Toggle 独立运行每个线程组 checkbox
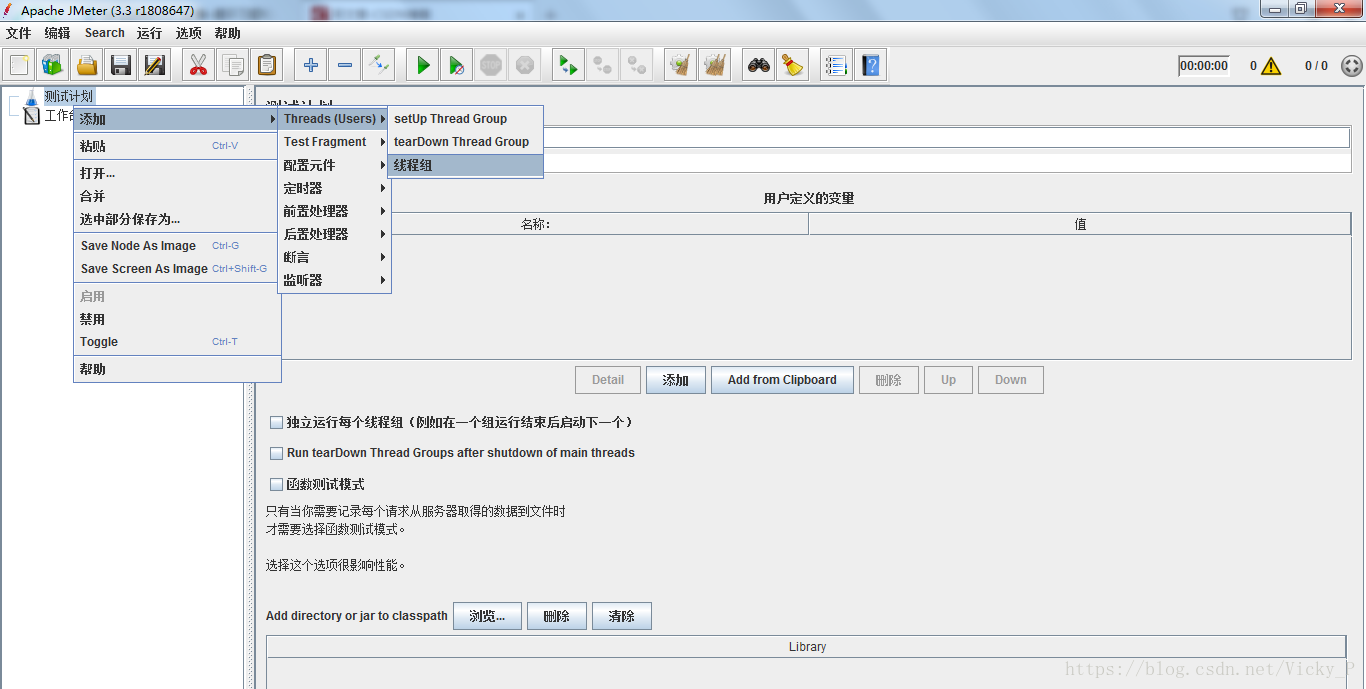 277,422
